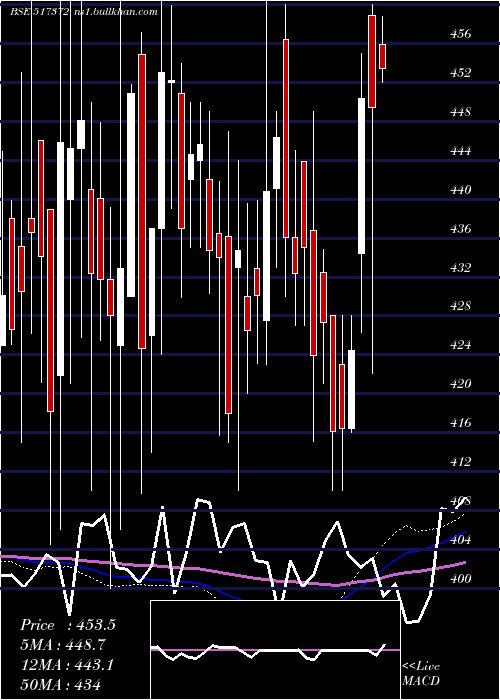Click the Price : 453.5 readout
500x700 pixels.
[x=68, y=625]
